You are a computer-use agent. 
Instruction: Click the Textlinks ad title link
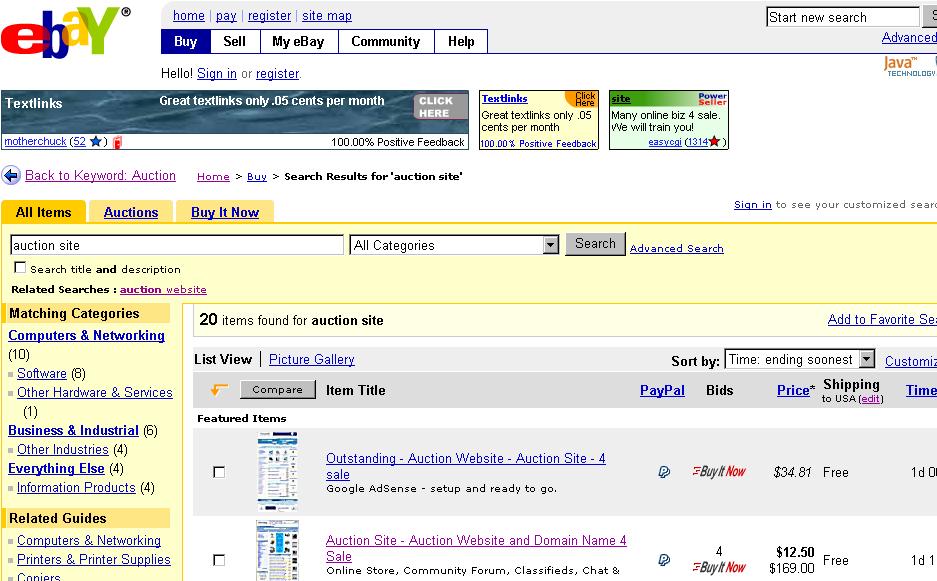505,99
